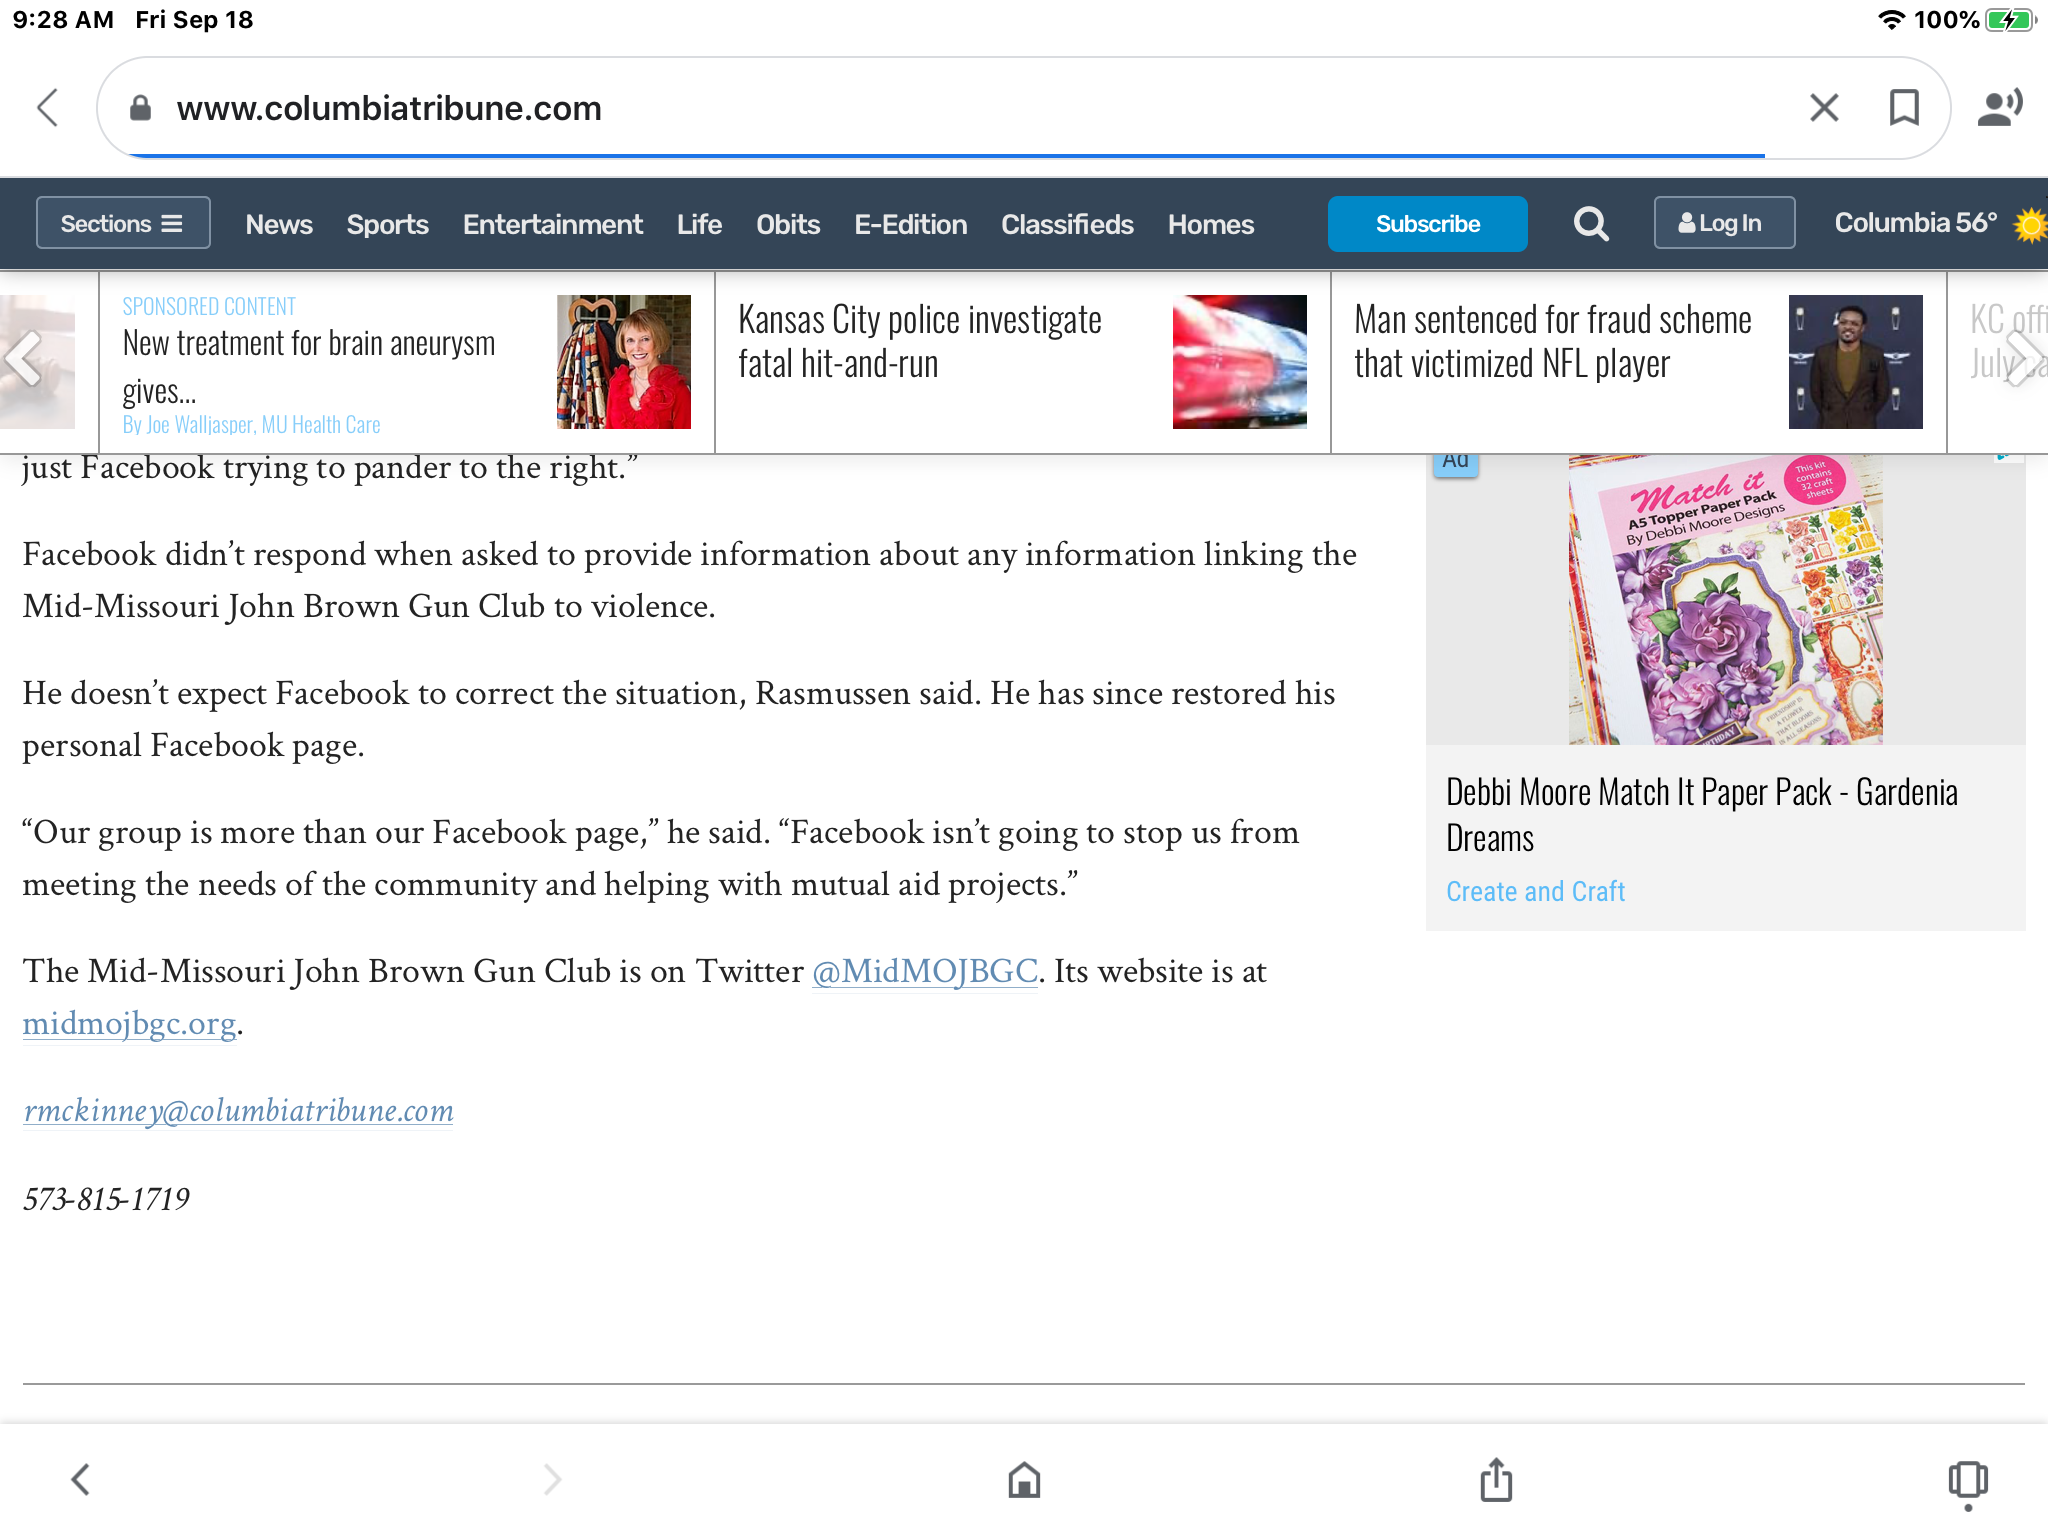2048x1536 pixels.
Task: Read Kansas City fatal hit-and-run story
Action: point(919,341)
